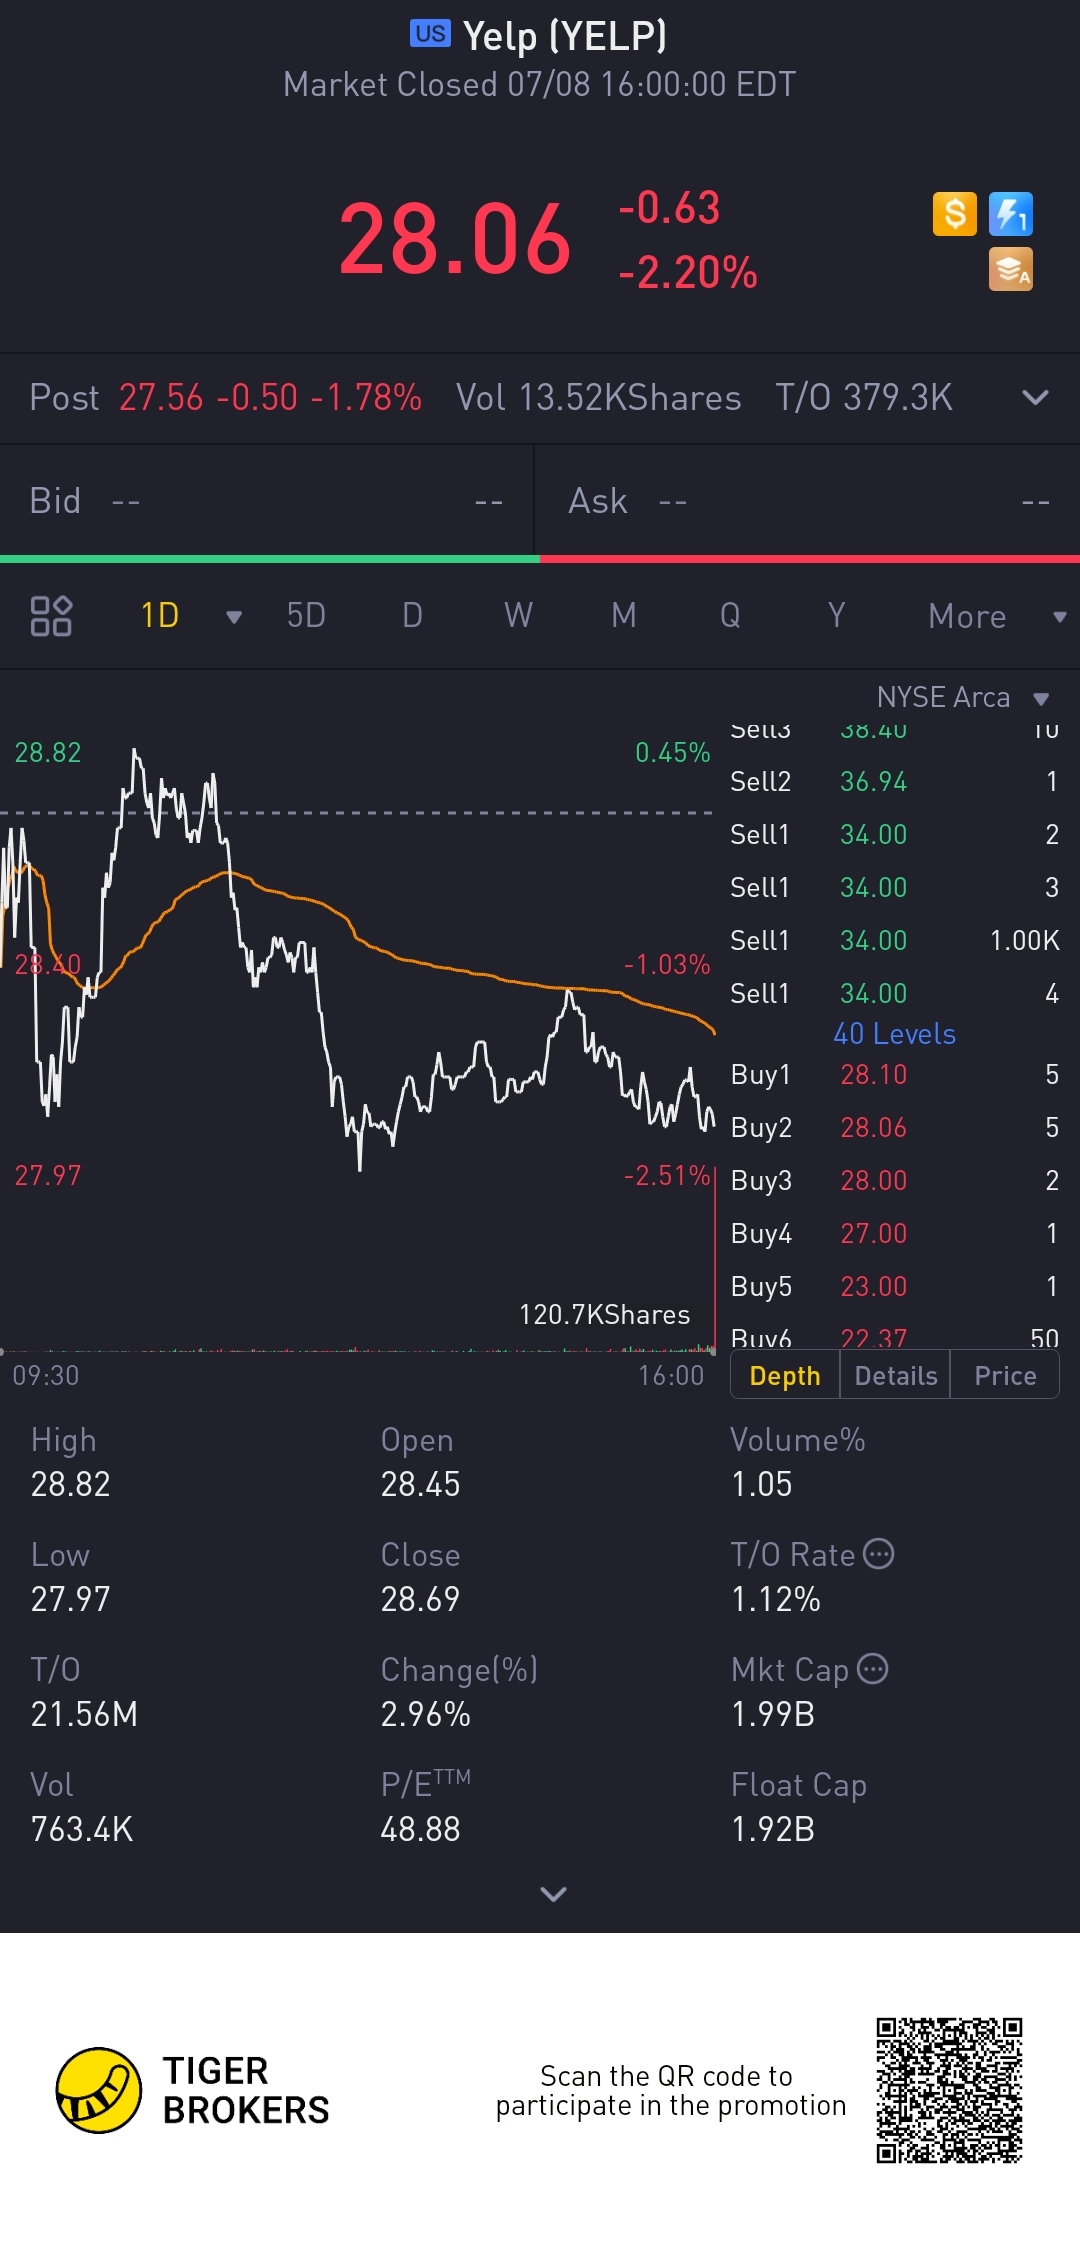Viewport: 1080px width, 2249px height.
Task: Tap the Buy5 23.00 order row
Action: point(895,1286)
